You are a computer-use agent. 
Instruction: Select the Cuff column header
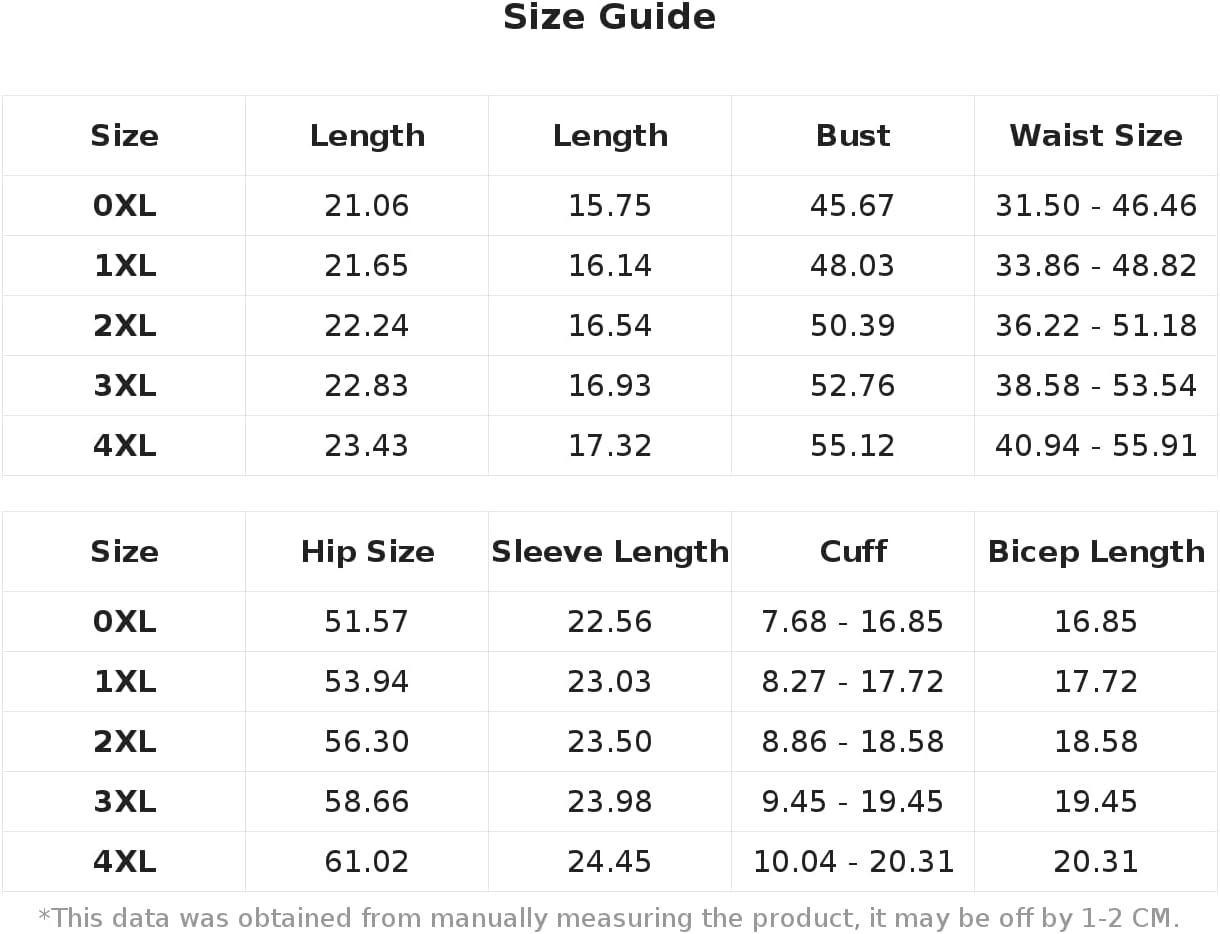853,552
